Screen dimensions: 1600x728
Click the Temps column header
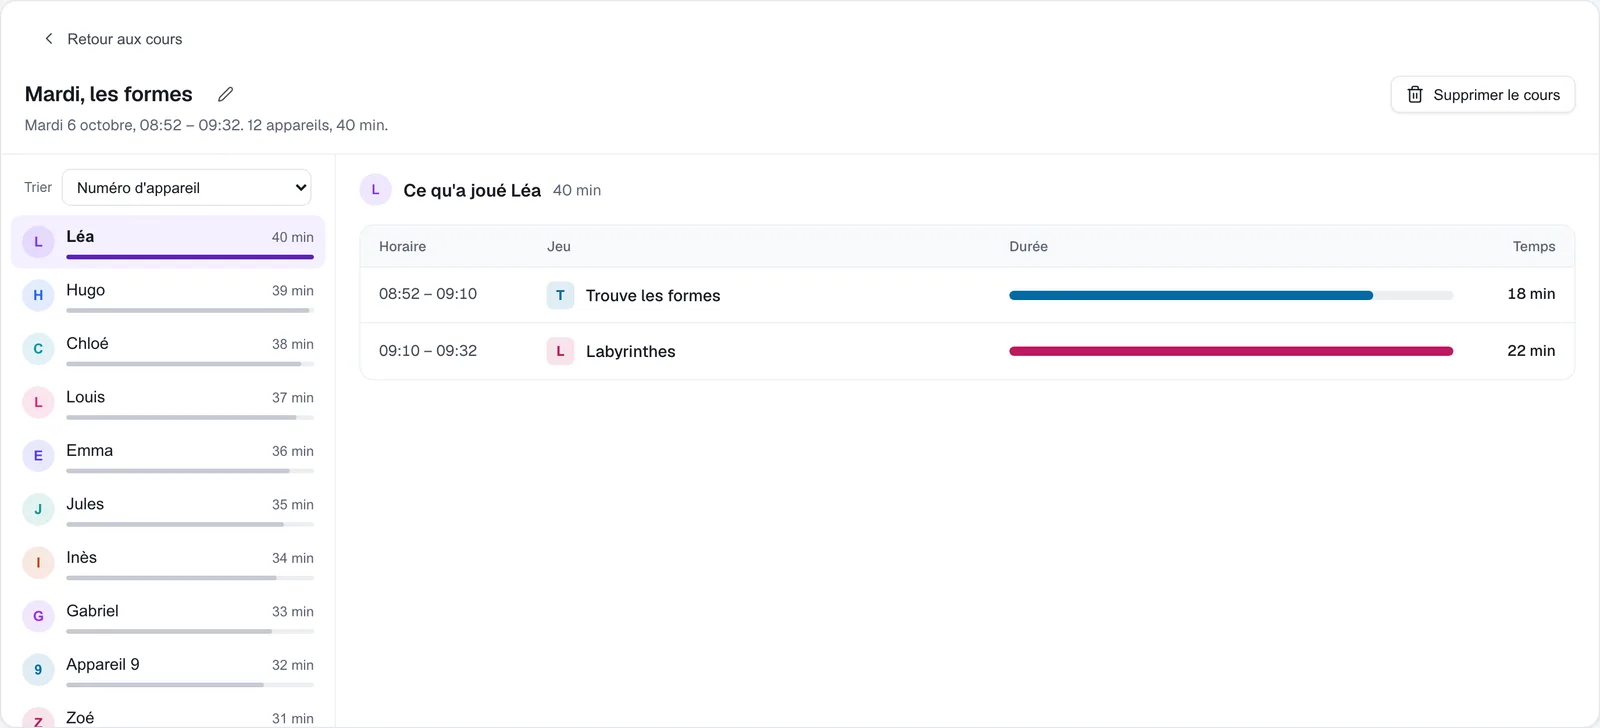[x=1534, y=246]
